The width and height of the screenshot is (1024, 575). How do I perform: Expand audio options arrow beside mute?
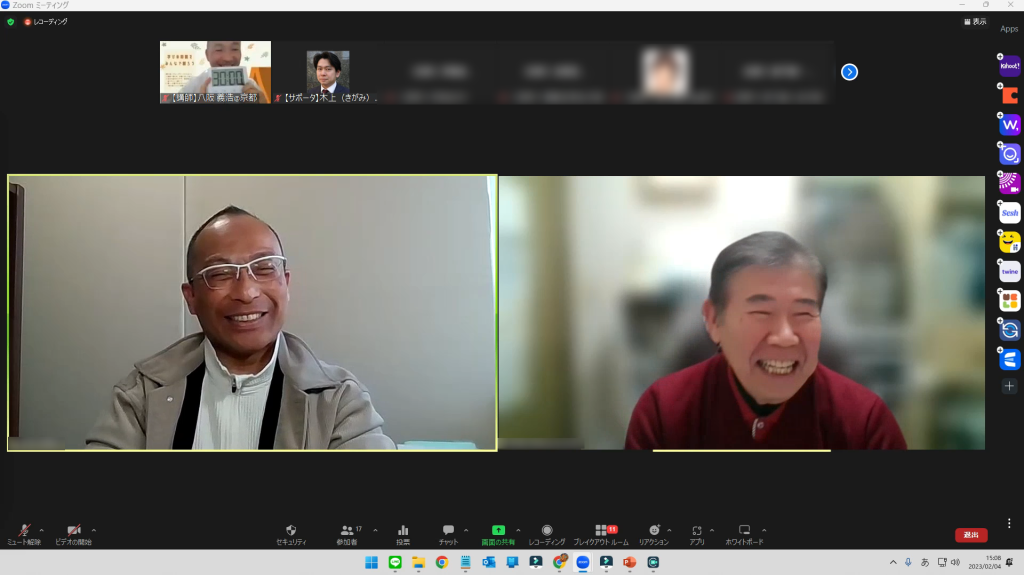click(x=41, y=530)
